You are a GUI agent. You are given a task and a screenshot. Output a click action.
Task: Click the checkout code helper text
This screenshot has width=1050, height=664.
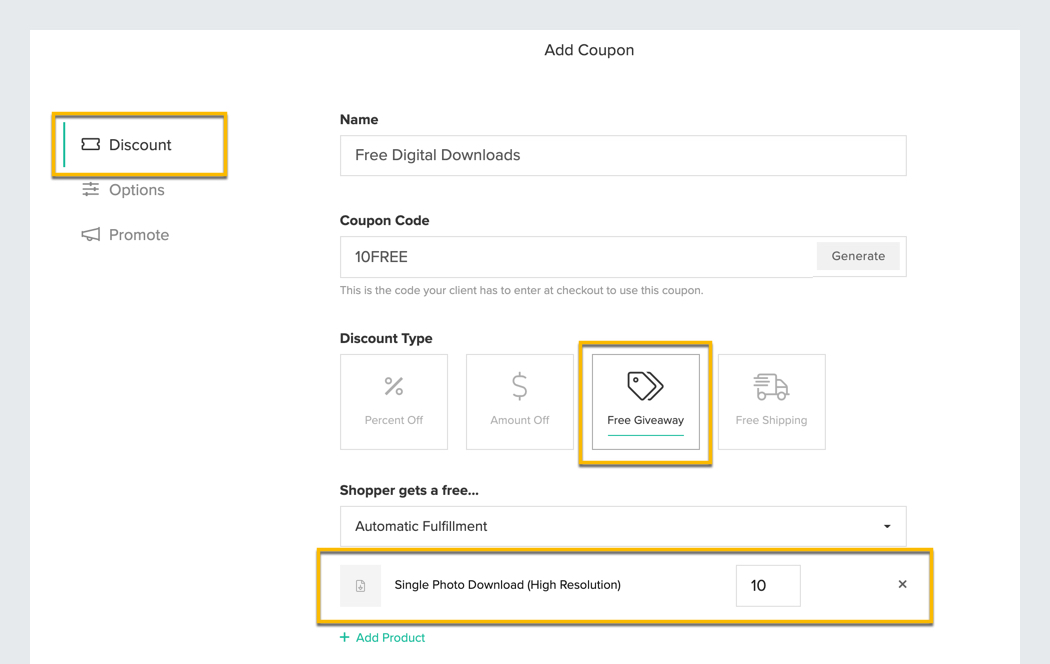click(522, 290)
